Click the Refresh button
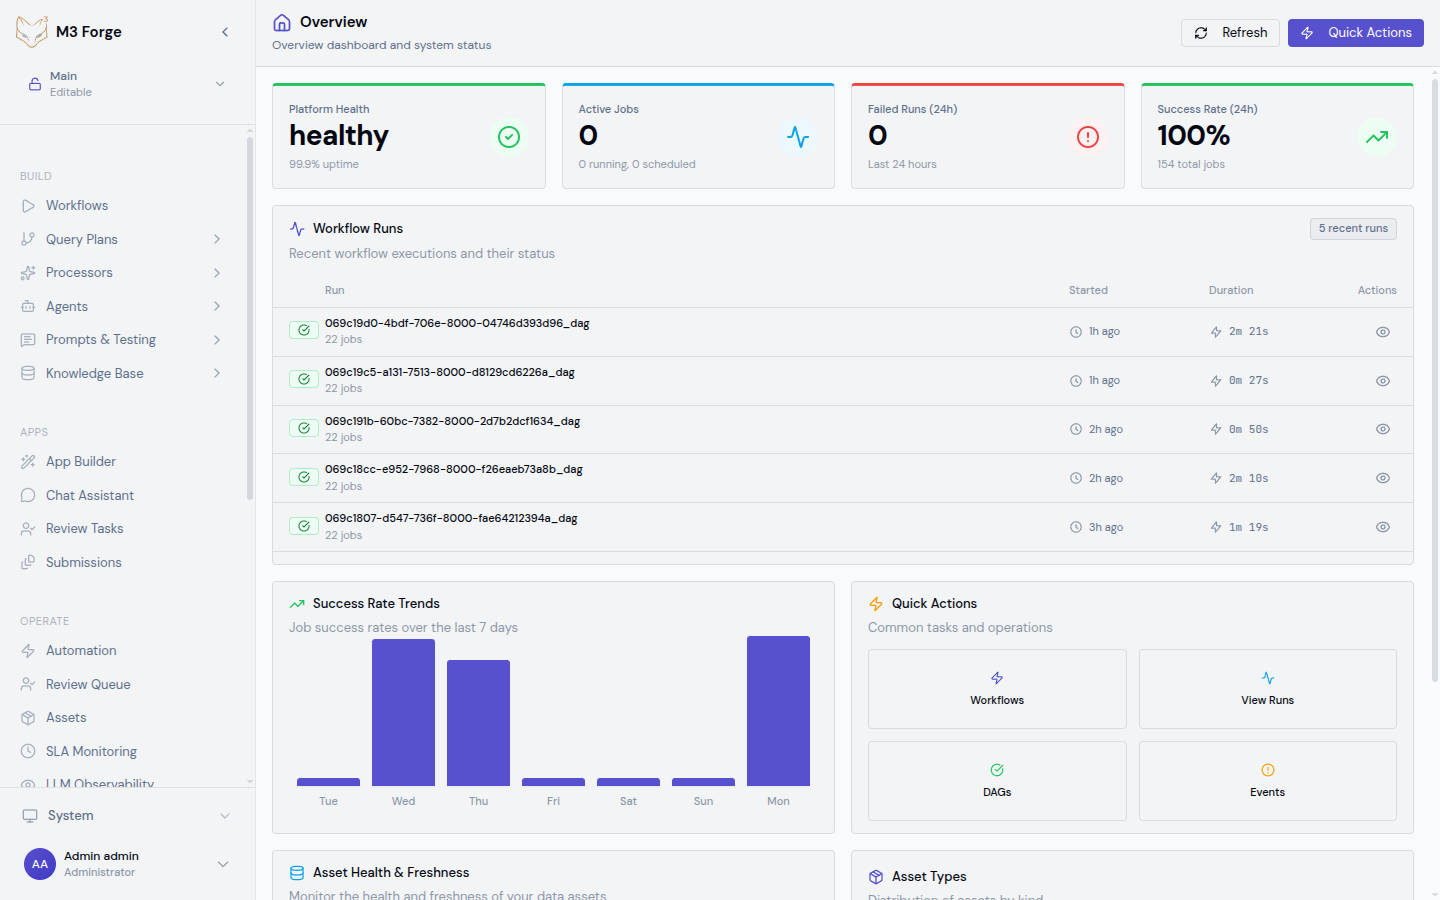 pyautogui.click(x=1230, y=32)
